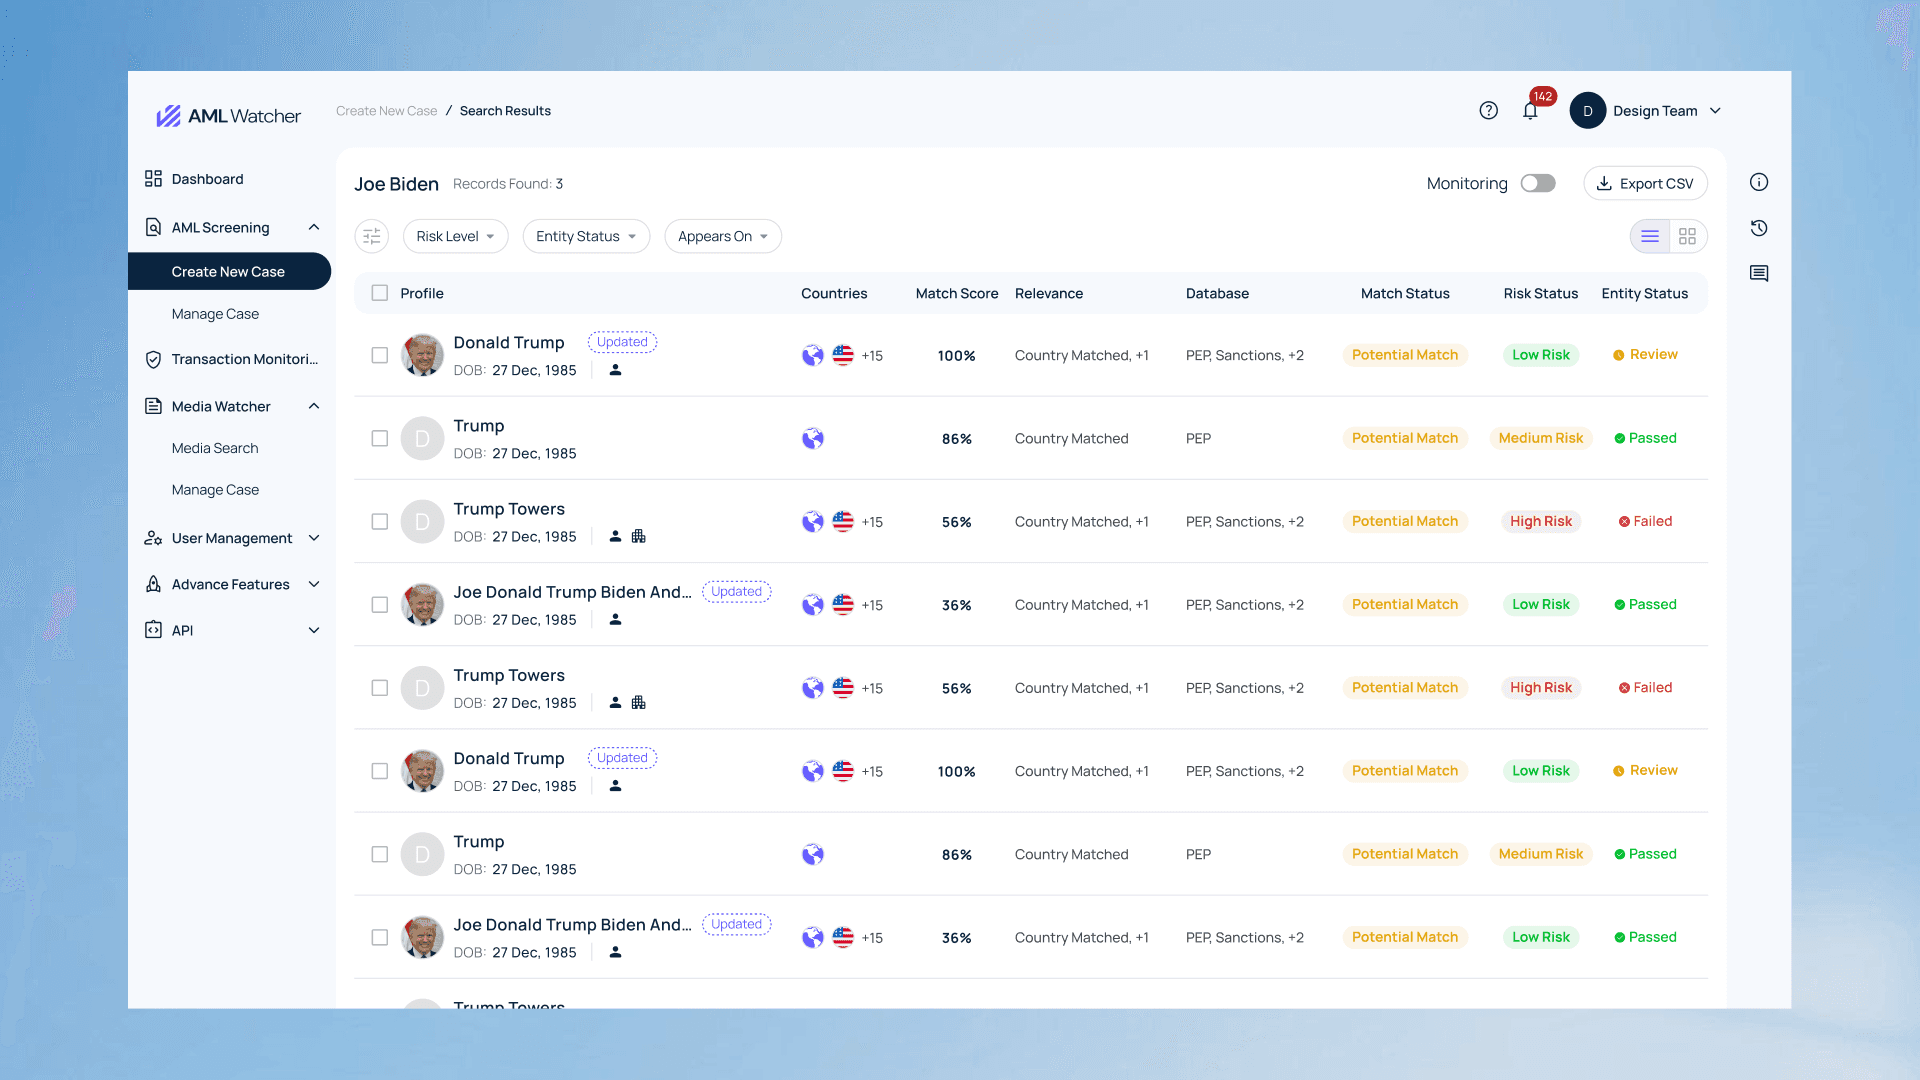Open the notifications bell icon
Image resolution: width=1920 pixels, height=1080 pixels.
(1530, 111)
